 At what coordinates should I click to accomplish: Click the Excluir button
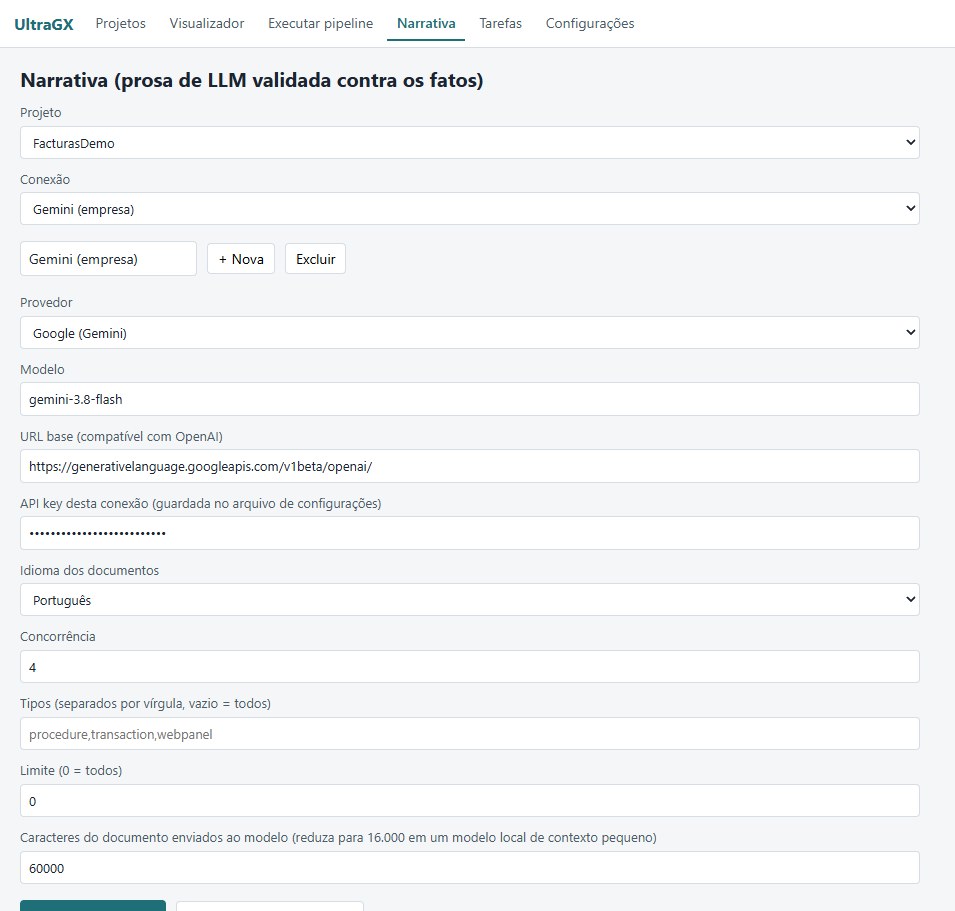click(x=315, y=259)
